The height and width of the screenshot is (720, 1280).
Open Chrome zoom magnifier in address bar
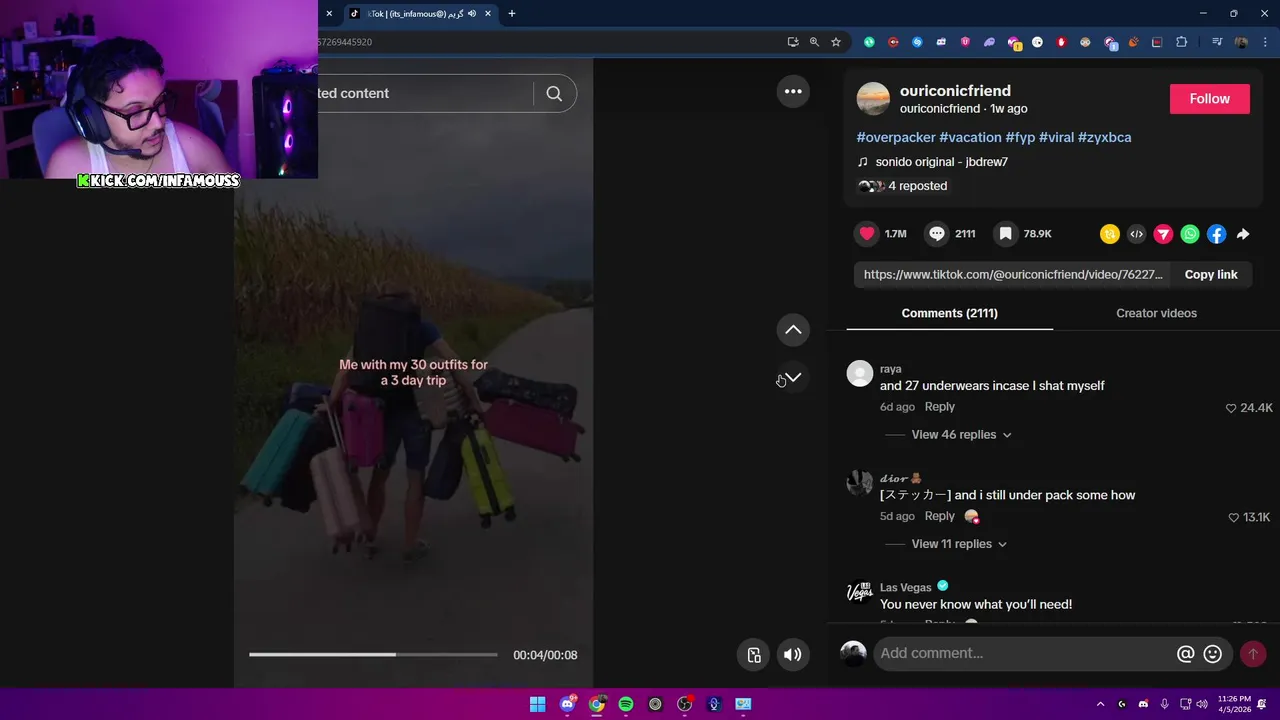coord(814,42)
